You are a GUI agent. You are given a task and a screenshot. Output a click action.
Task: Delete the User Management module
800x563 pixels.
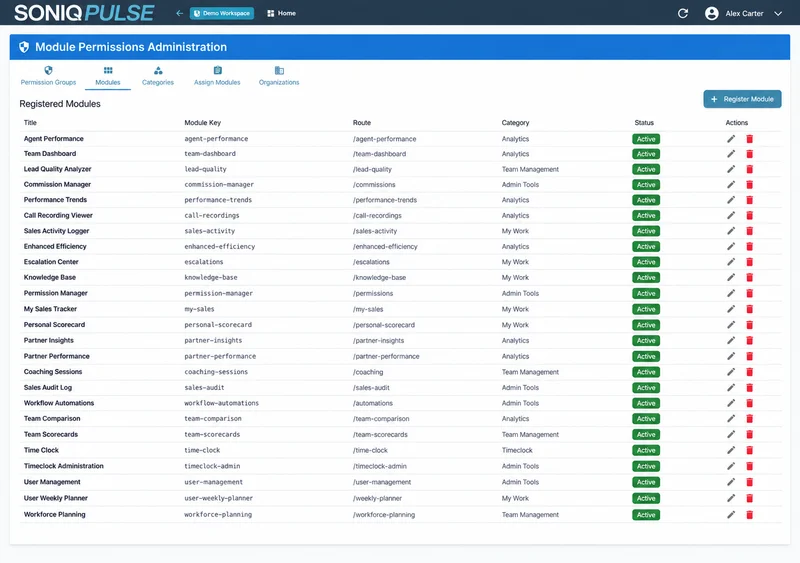pos(749,482)
